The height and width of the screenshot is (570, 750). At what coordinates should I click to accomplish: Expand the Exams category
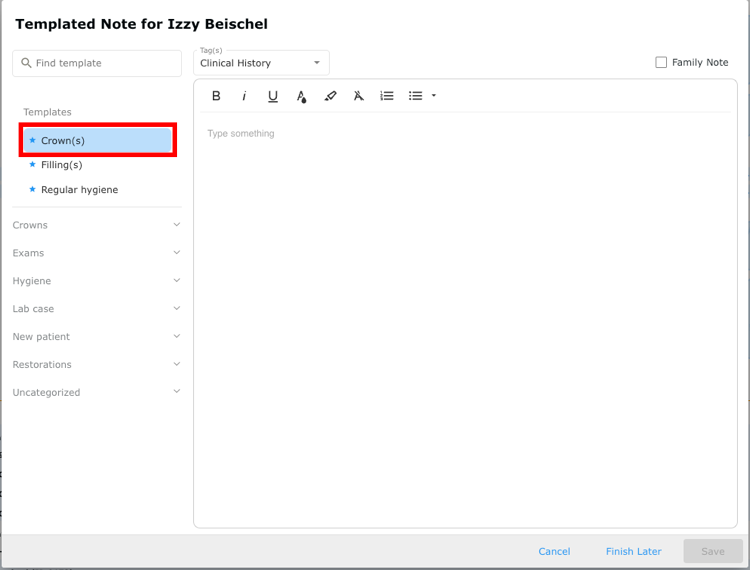pos(97,252)
